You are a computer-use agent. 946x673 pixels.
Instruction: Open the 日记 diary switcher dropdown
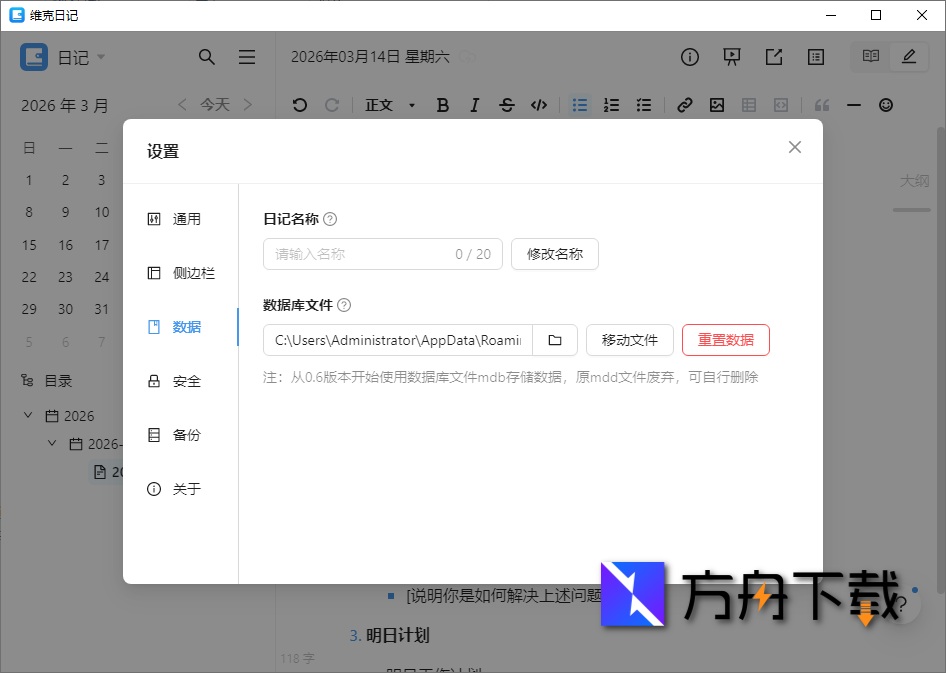point(79,57)
